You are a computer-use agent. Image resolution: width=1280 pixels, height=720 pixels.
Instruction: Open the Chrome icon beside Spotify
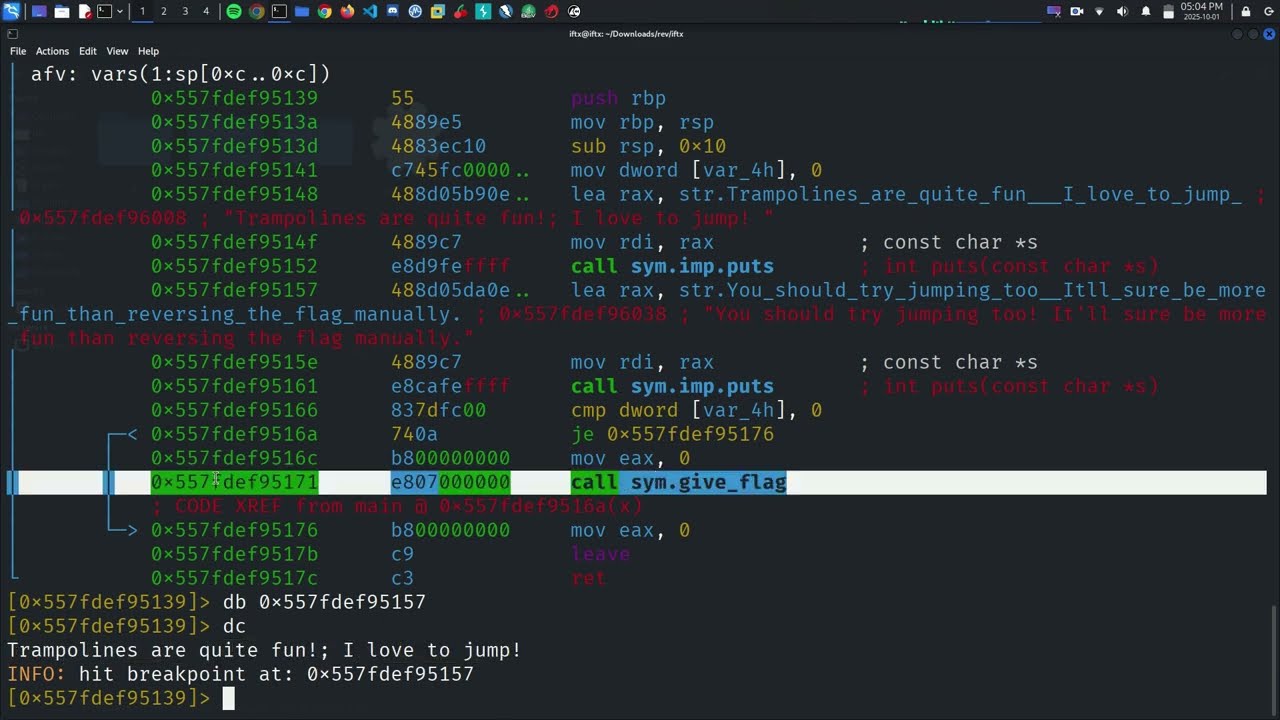(257, 12)
